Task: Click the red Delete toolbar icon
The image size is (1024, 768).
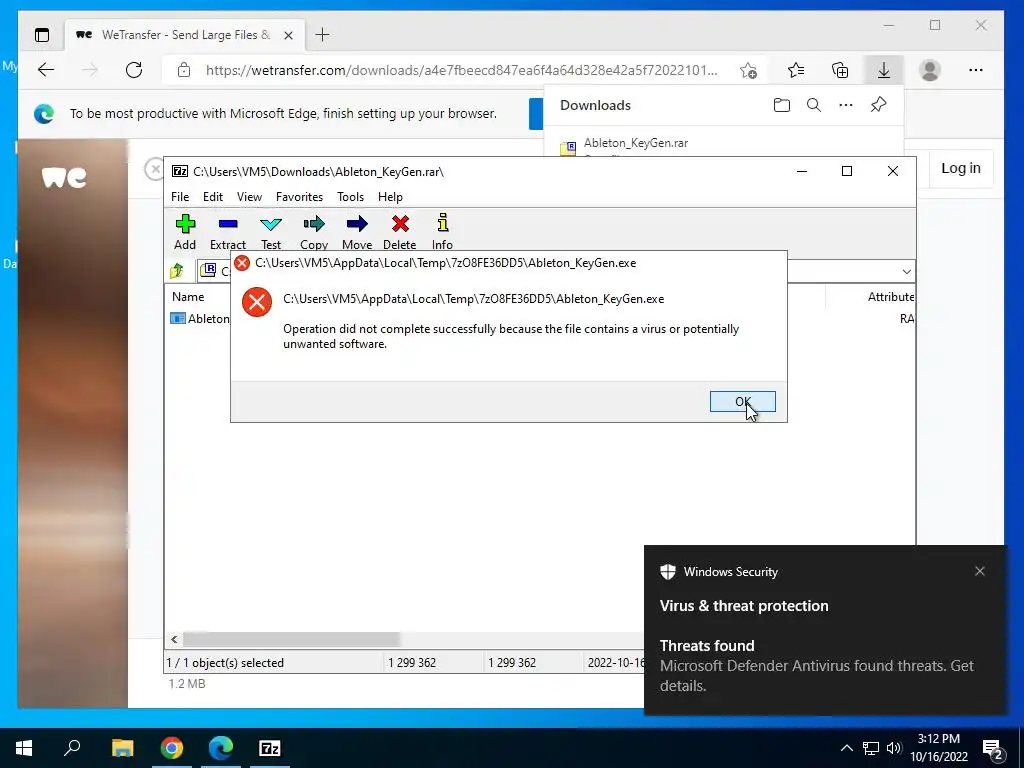Action: (400, 232)
